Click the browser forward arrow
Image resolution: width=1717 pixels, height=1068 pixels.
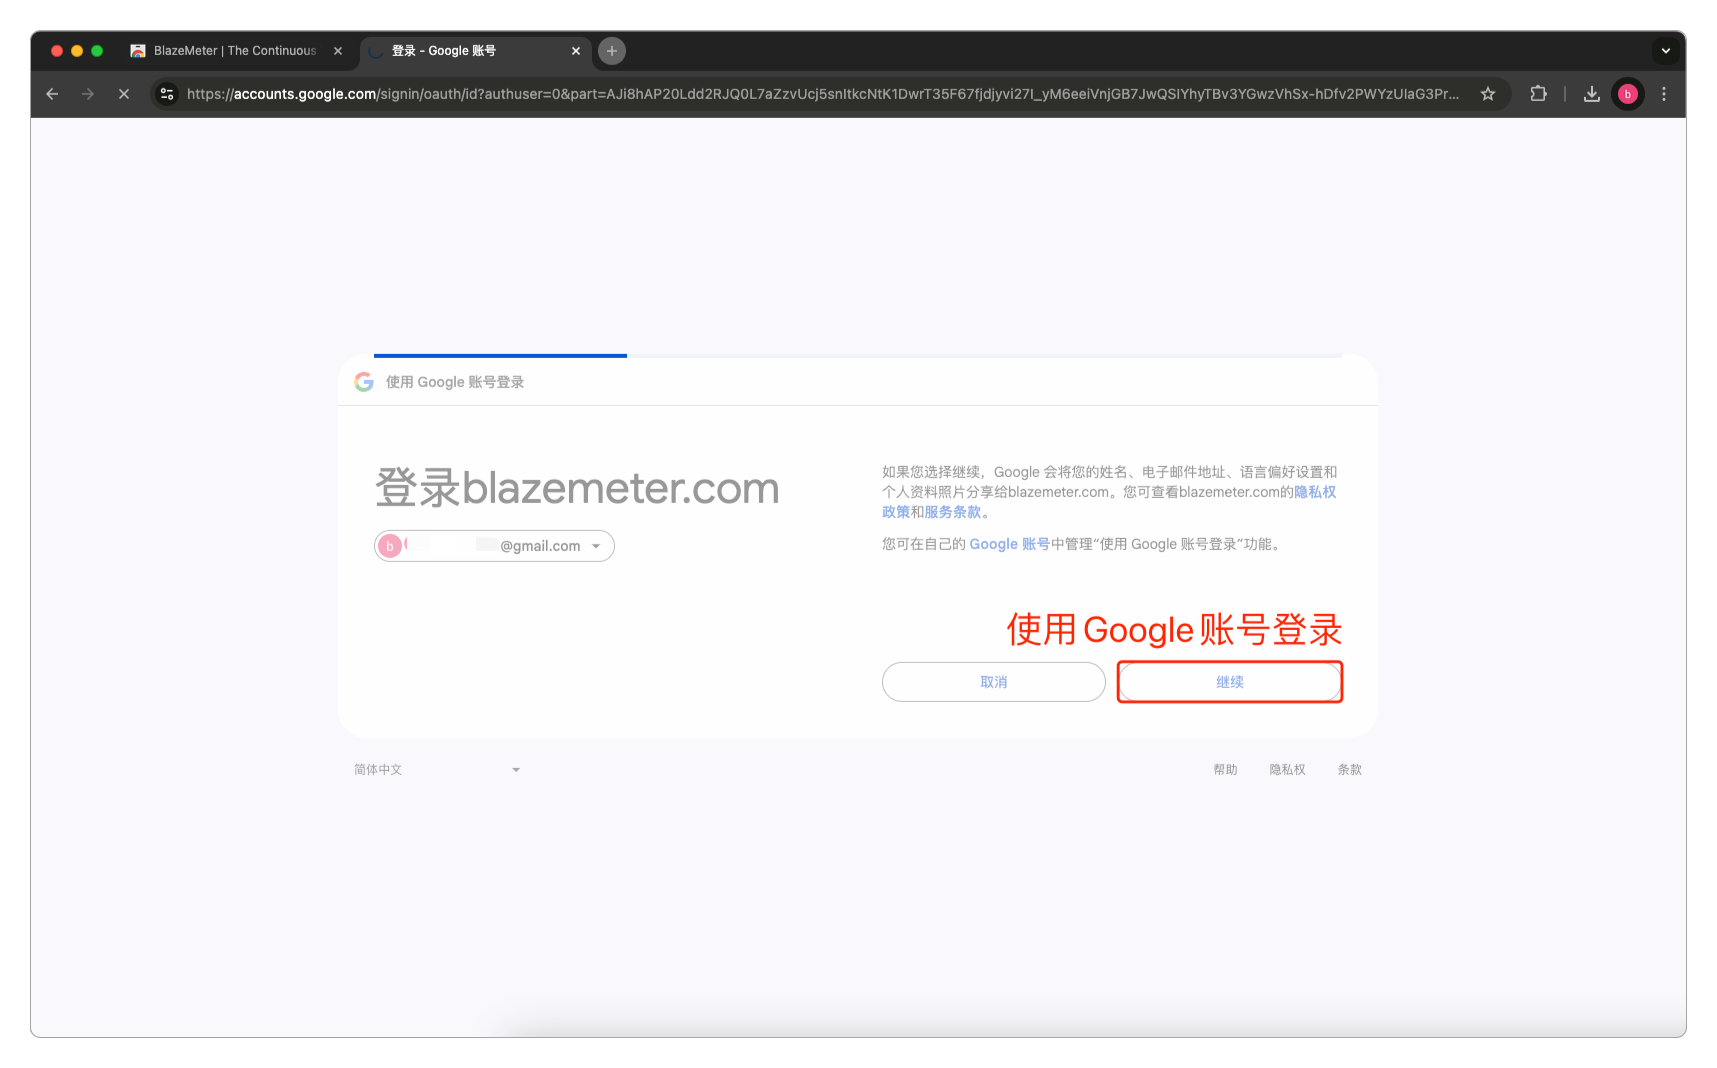click(x=88, y=94)
